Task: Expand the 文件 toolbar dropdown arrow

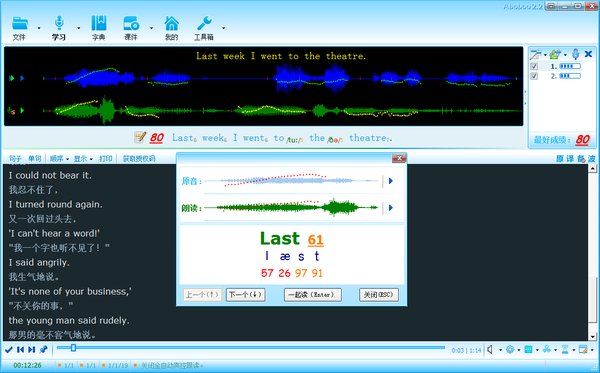Action: click(39, 28)
